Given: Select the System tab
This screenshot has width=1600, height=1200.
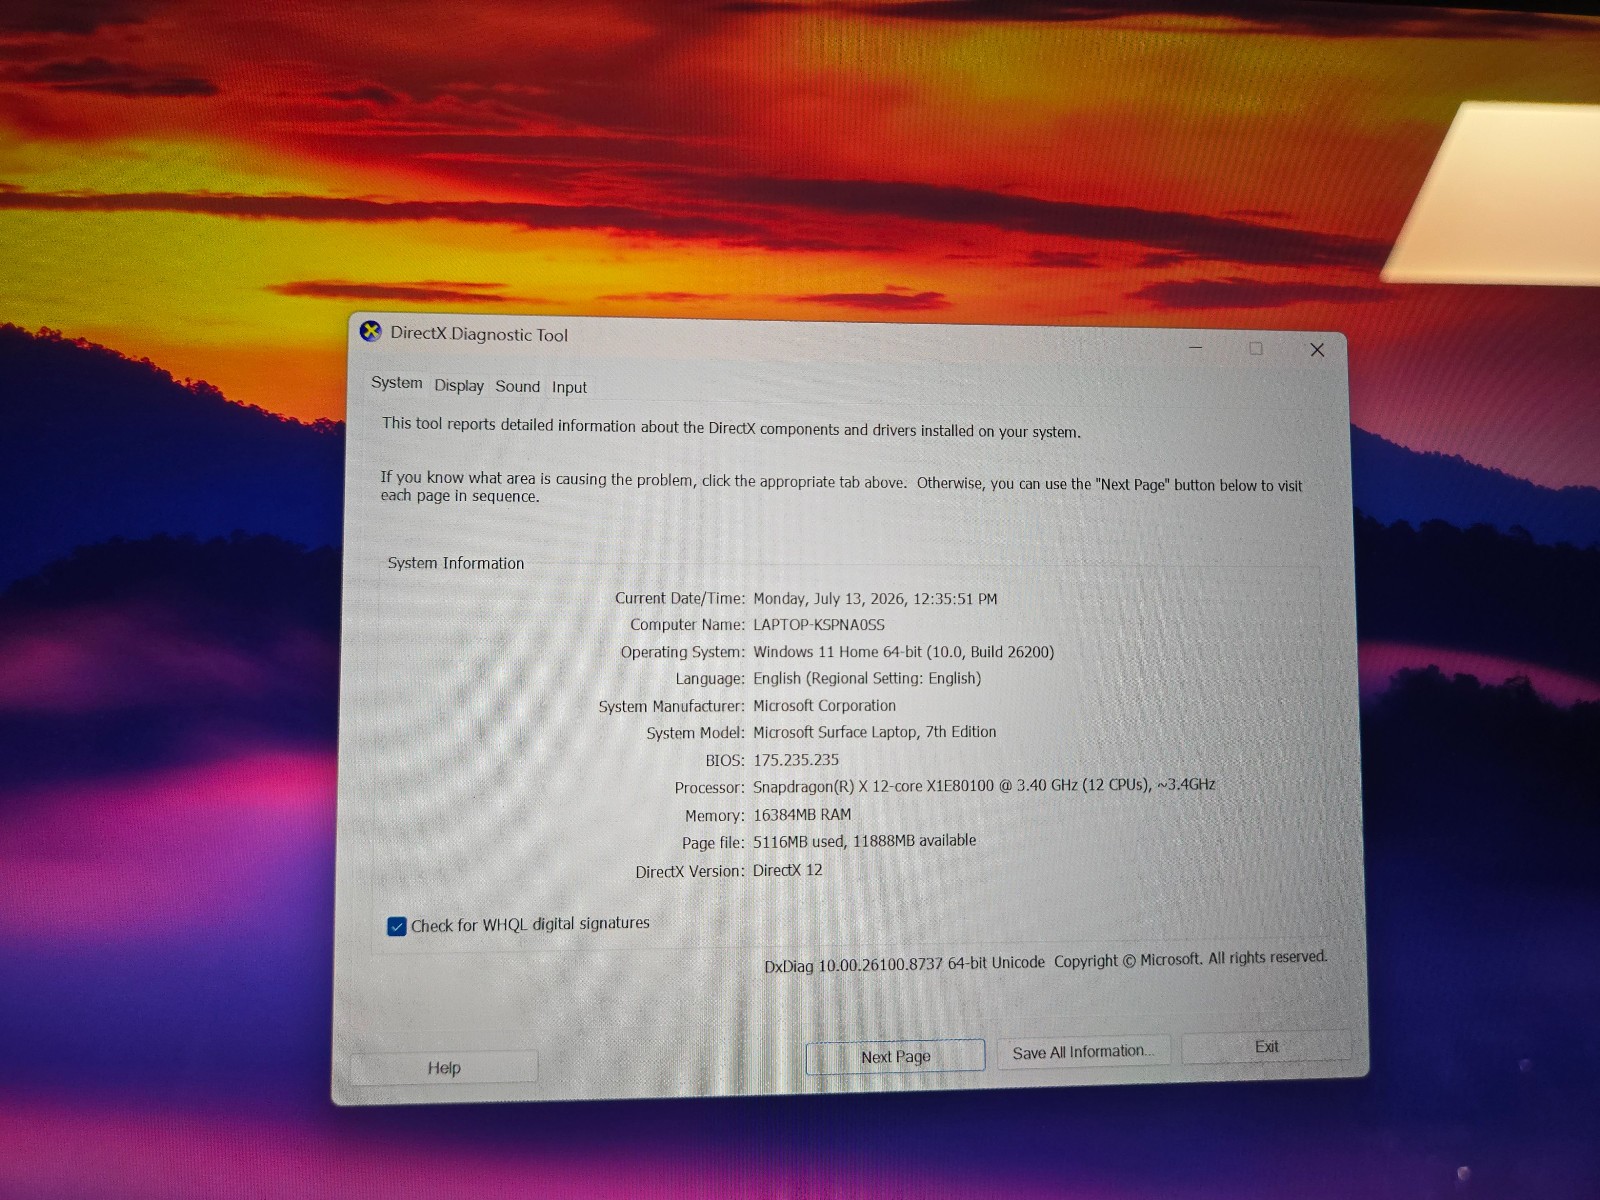Looking at the screenshot, I should click(397, 383).
